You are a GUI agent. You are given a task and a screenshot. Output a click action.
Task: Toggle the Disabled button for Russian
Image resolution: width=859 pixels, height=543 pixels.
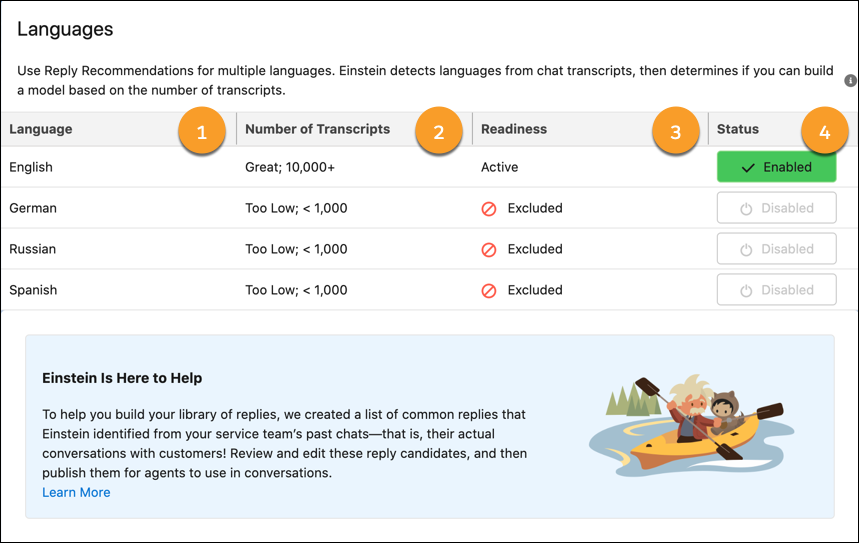776,250
